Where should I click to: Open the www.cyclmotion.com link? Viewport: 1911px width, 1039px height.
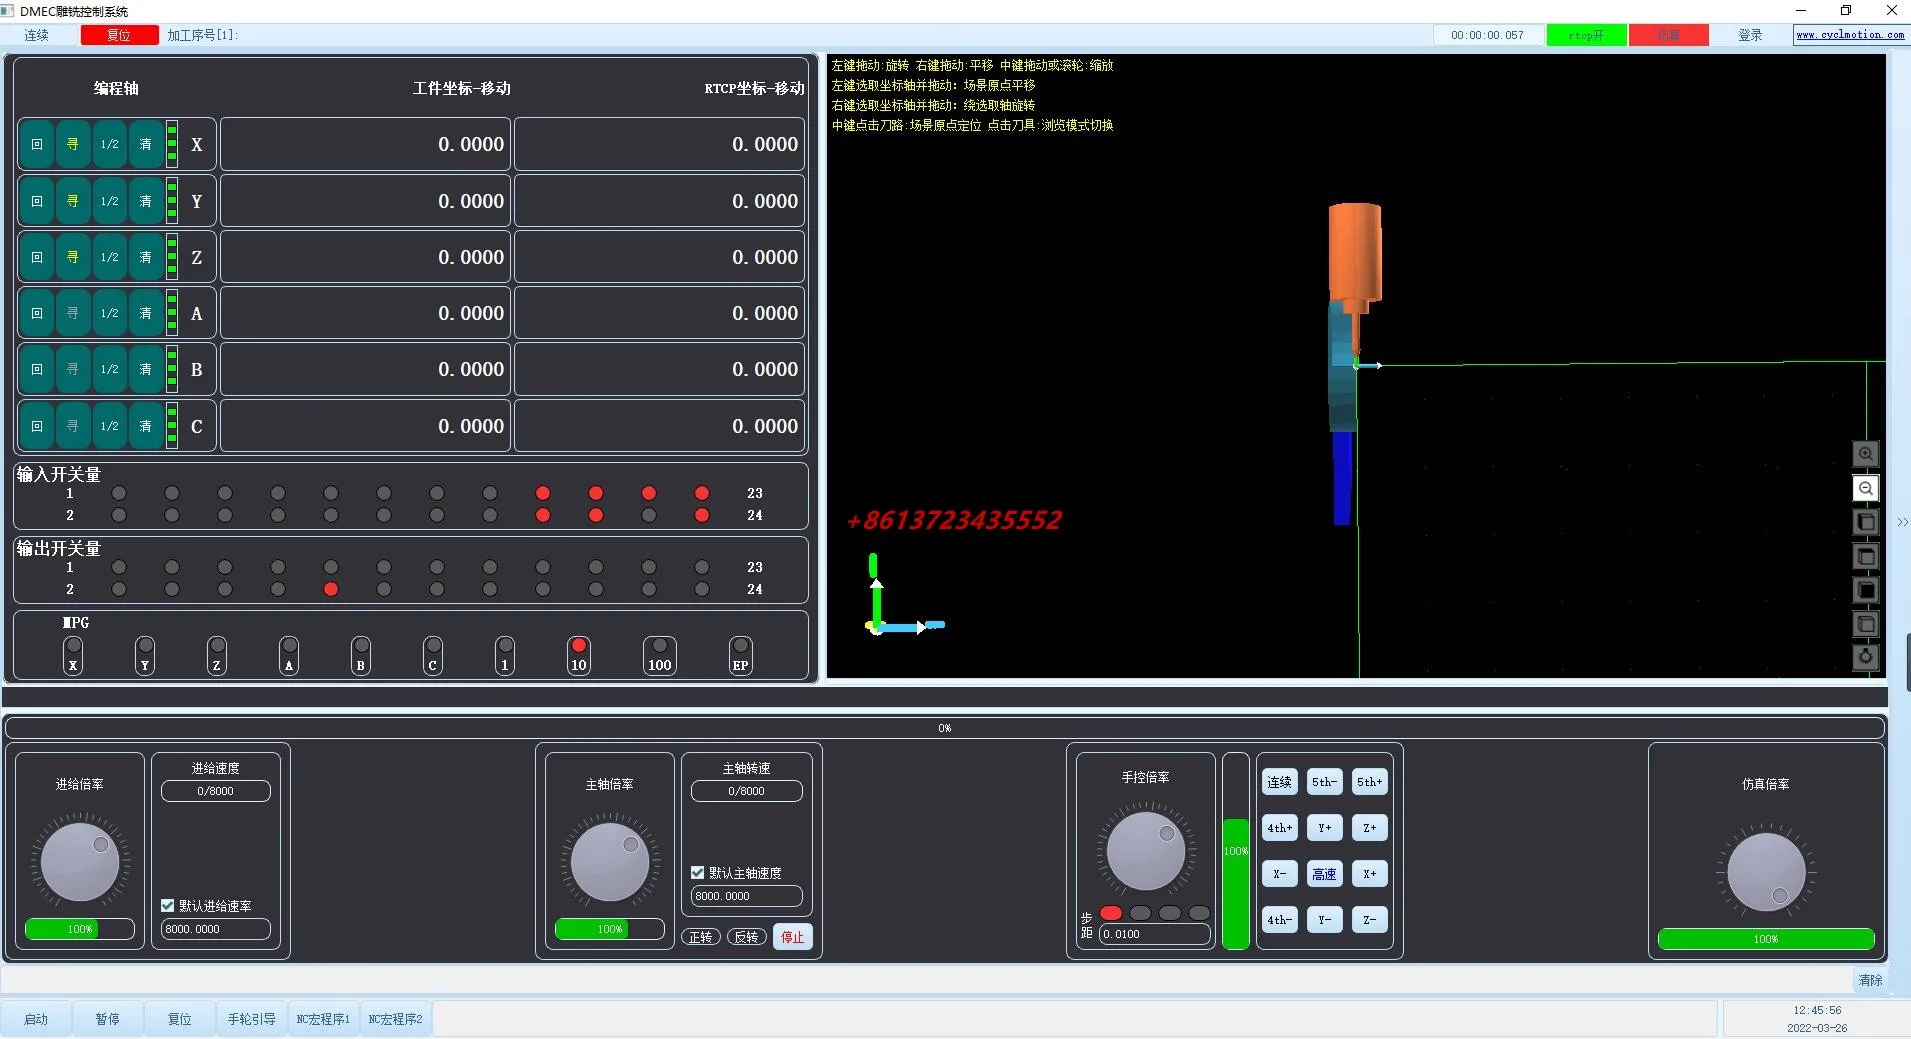[1849, 35]
